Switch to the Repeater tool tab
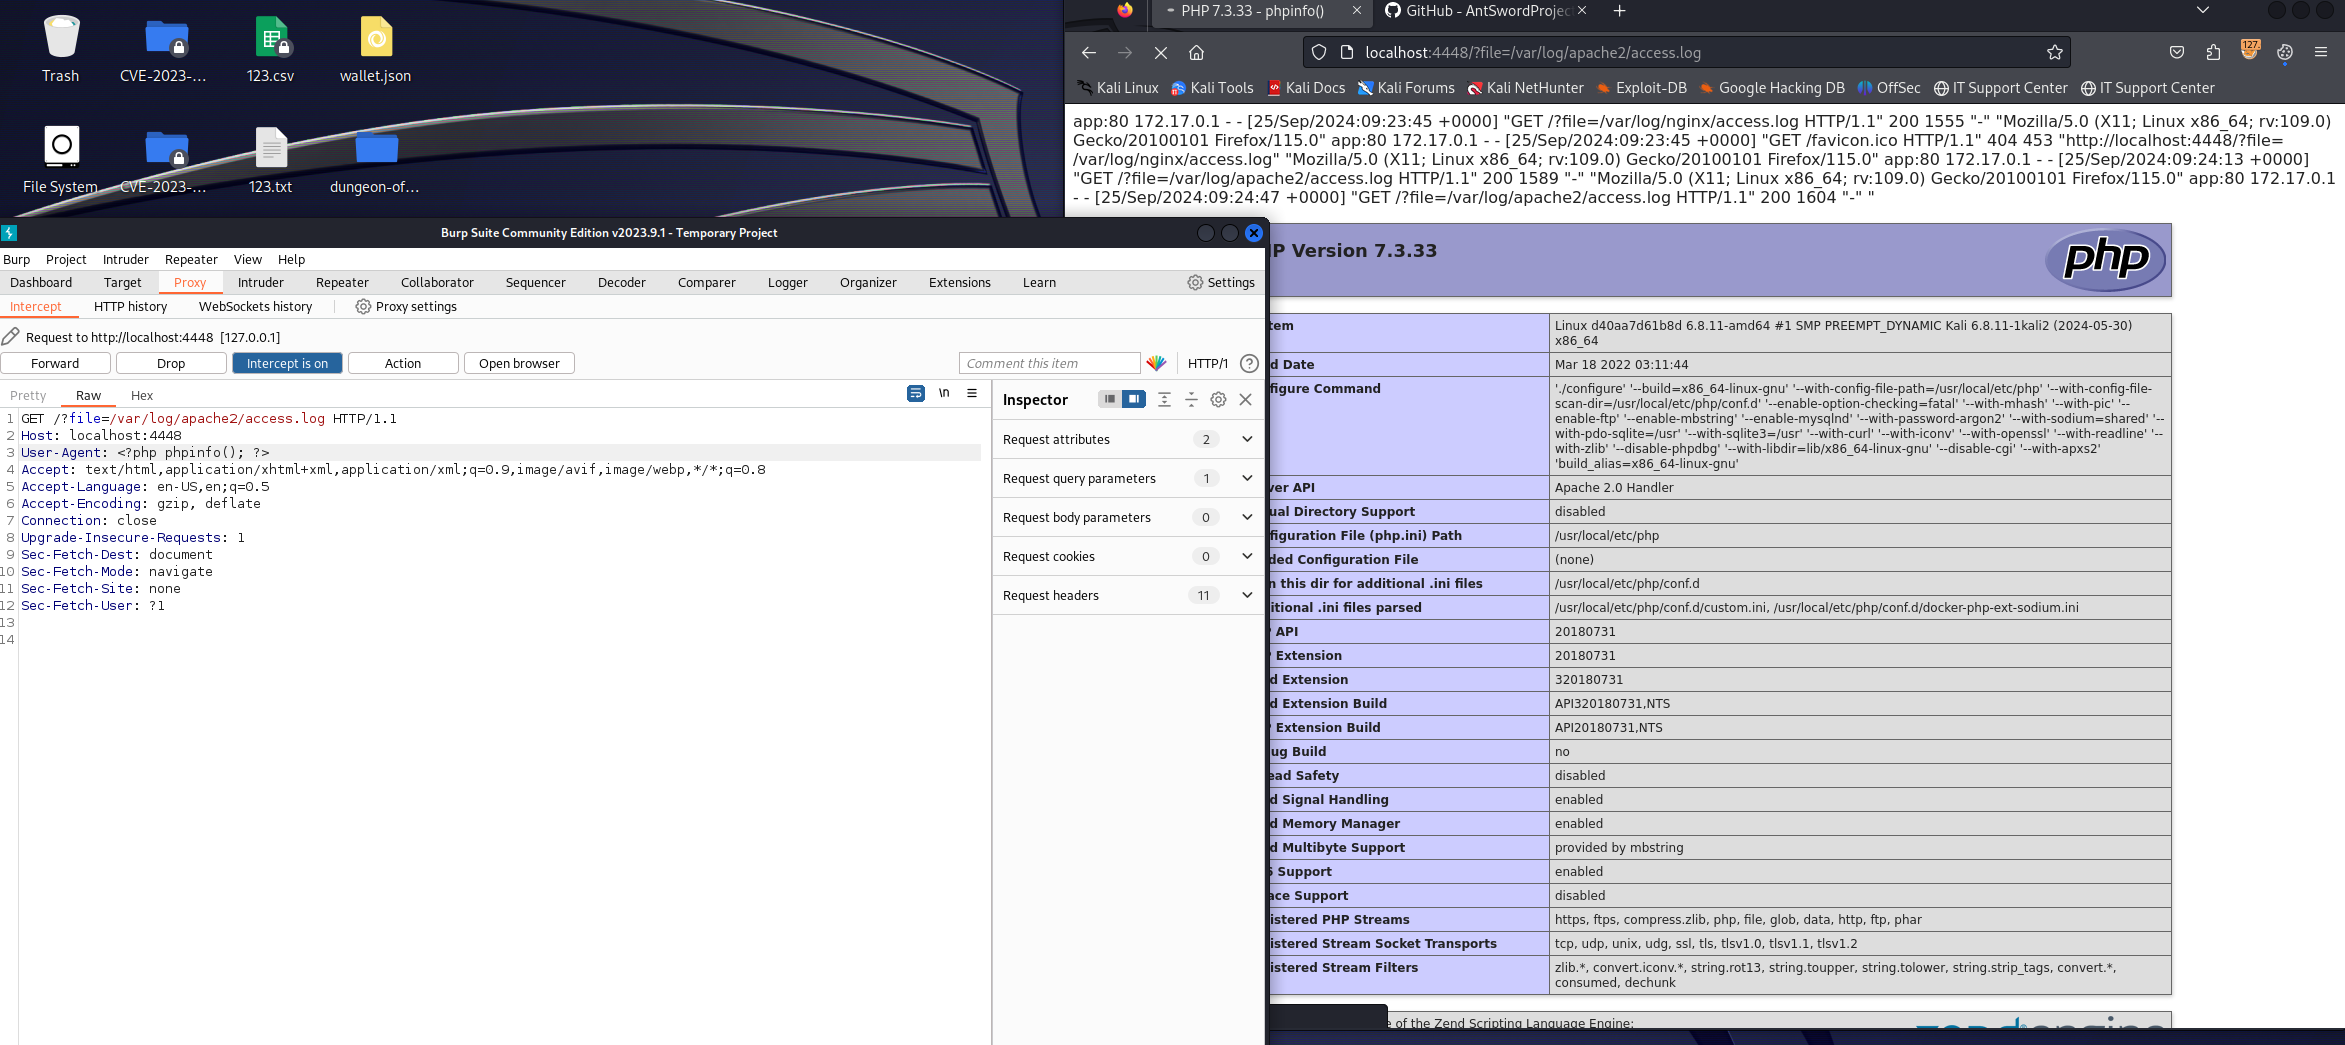This screenshot has height=1045, width=2345. tap(342, 282)
